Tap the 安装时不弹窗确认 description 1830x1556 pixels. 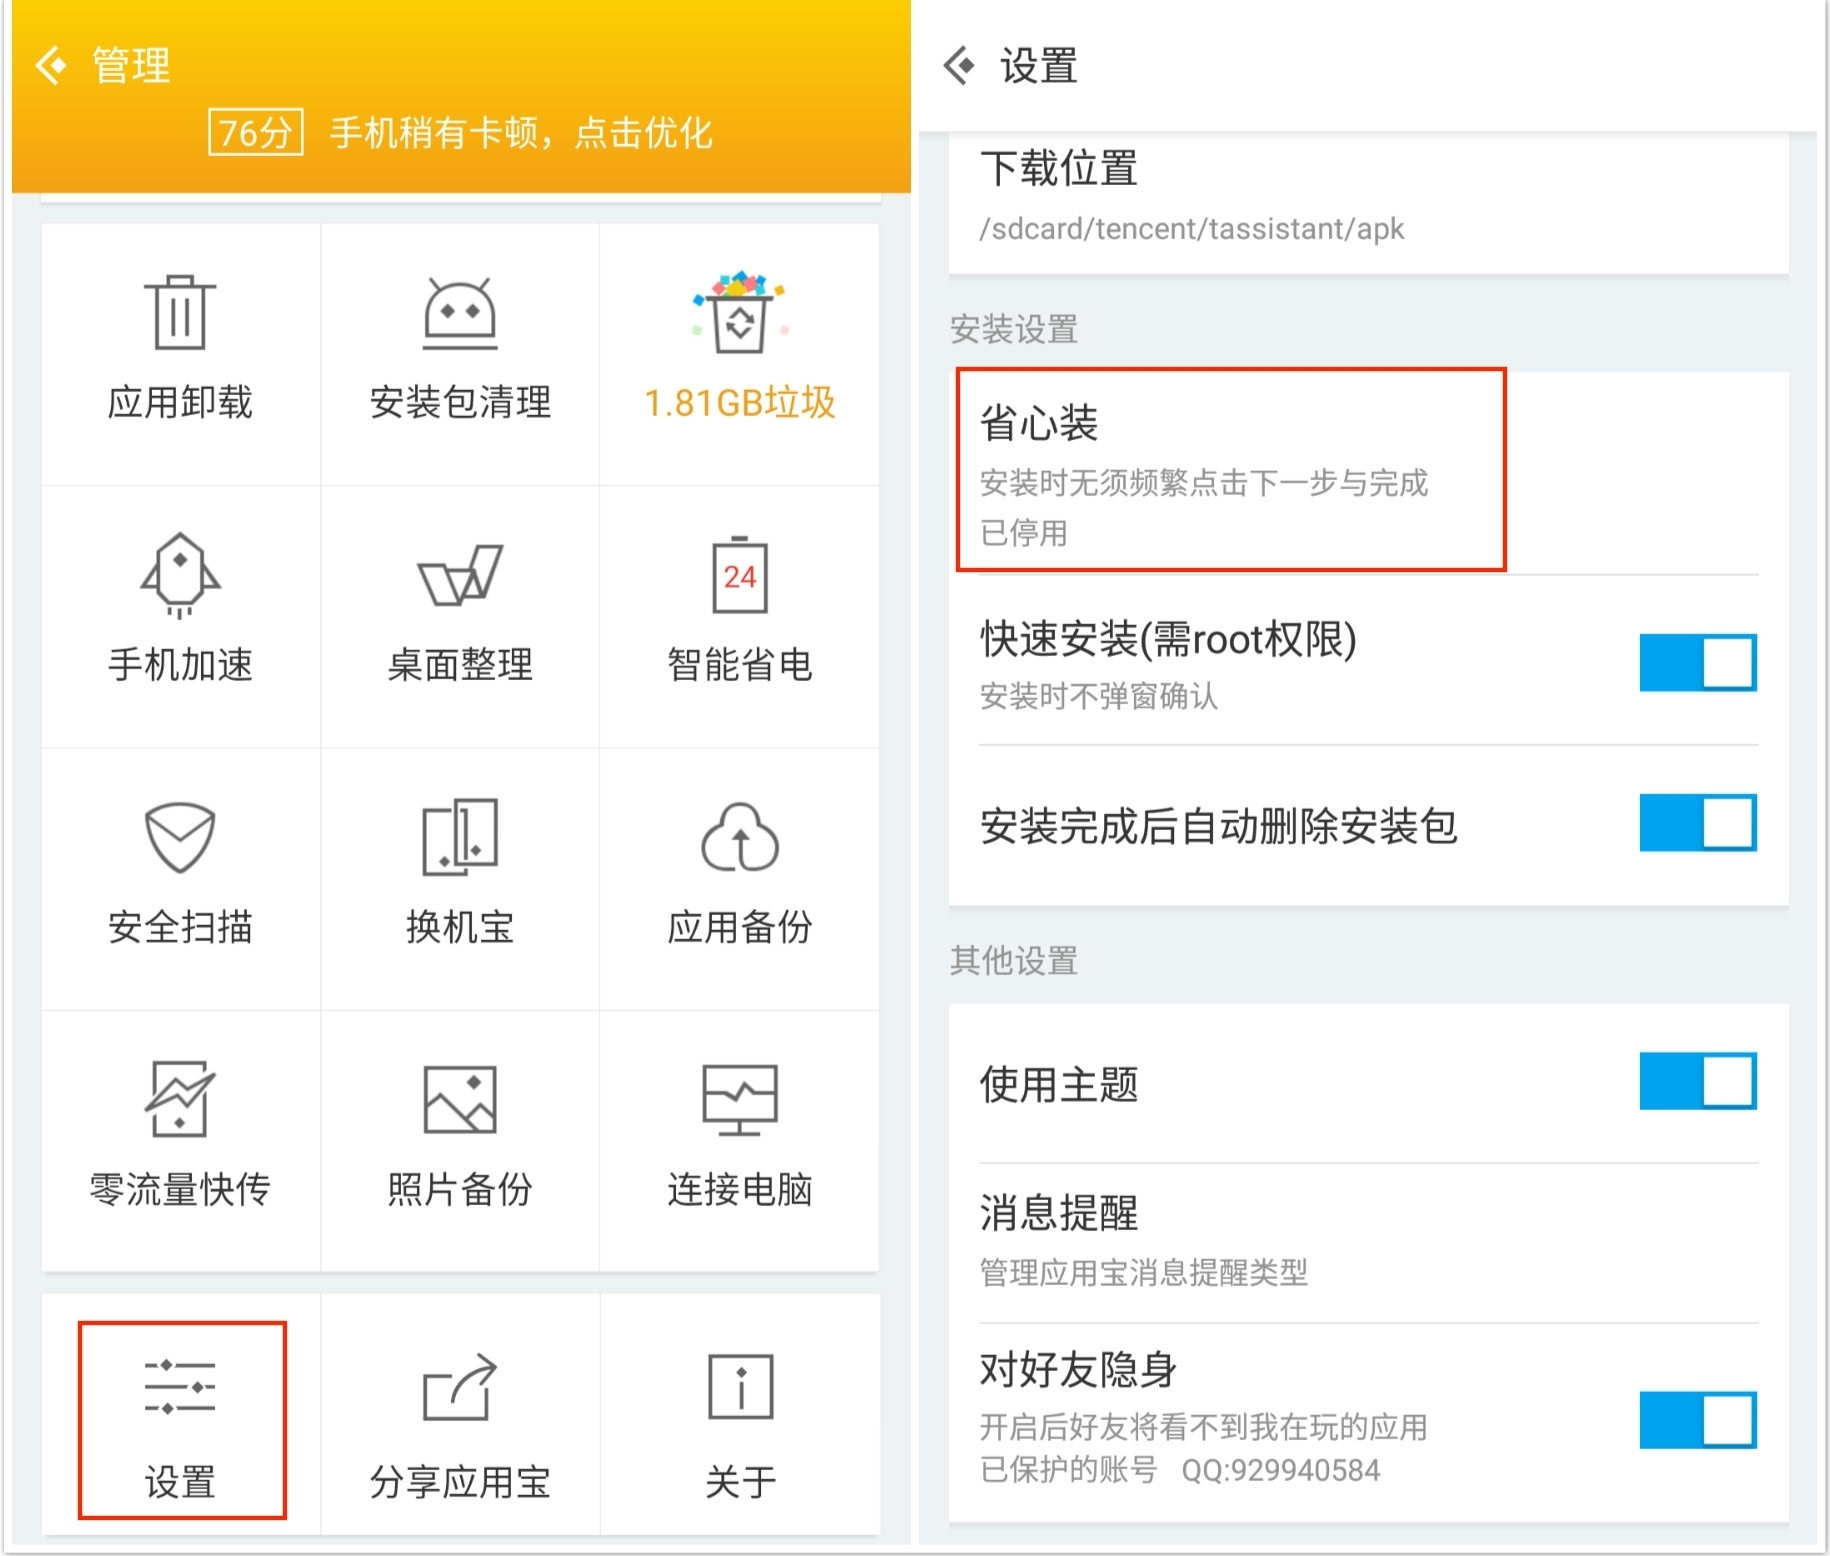tap(1099, 696)
